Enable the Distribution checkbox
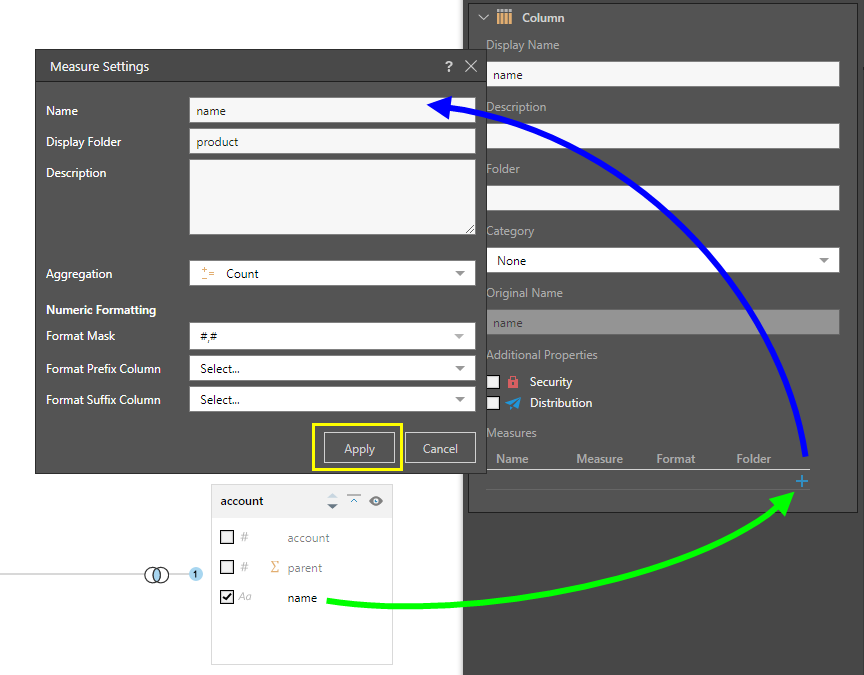The height and width of the screenshot is (675, 864). (x=493, y=403)
